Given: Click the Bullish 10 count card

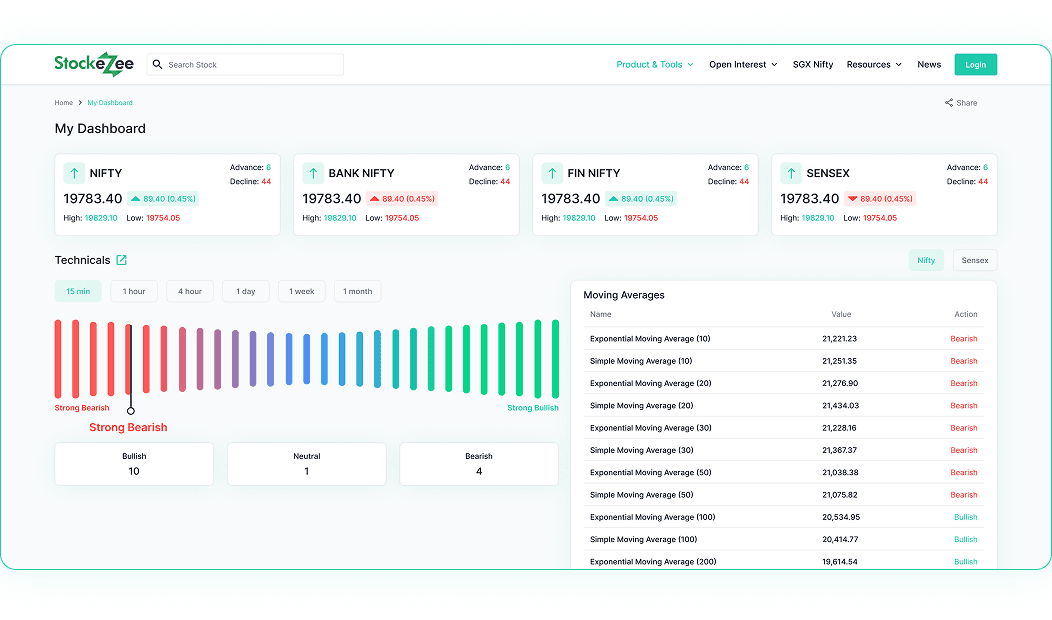Looking at the screenshot, I should 134,464.
